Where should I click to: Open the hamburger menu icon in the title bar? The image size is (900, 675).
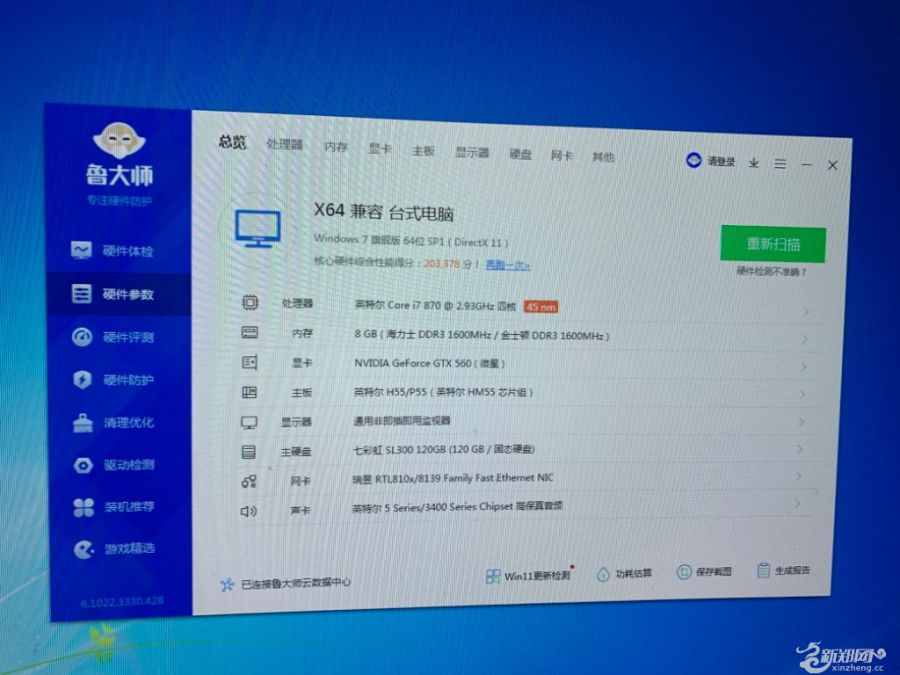[780, 164]
